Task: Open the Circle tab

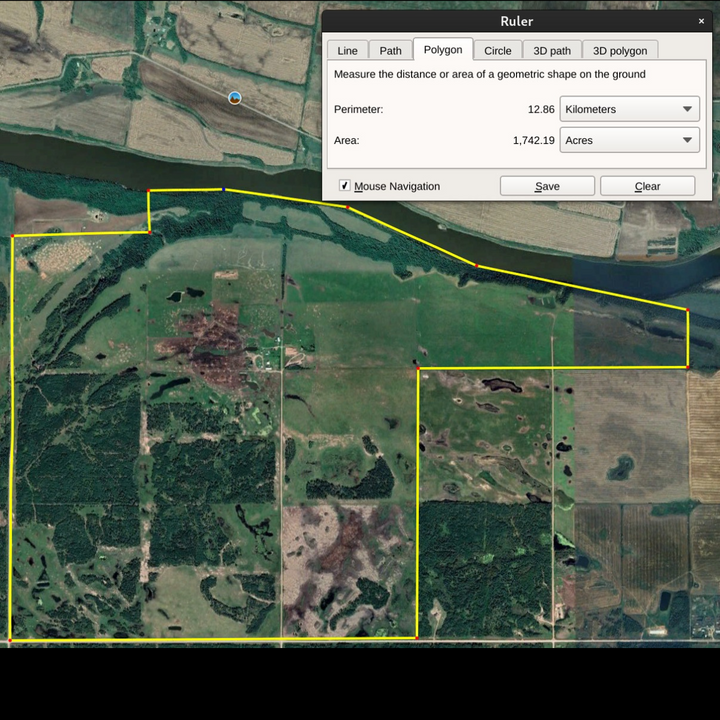Action: [x=498, y=51]
